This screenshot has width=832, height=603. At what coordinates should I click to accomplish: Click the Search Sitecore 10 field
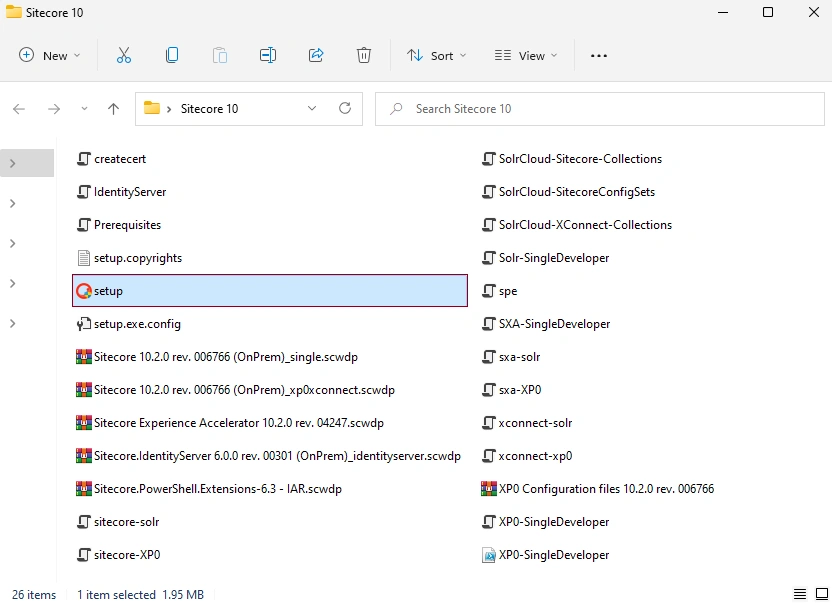[600, 109]
